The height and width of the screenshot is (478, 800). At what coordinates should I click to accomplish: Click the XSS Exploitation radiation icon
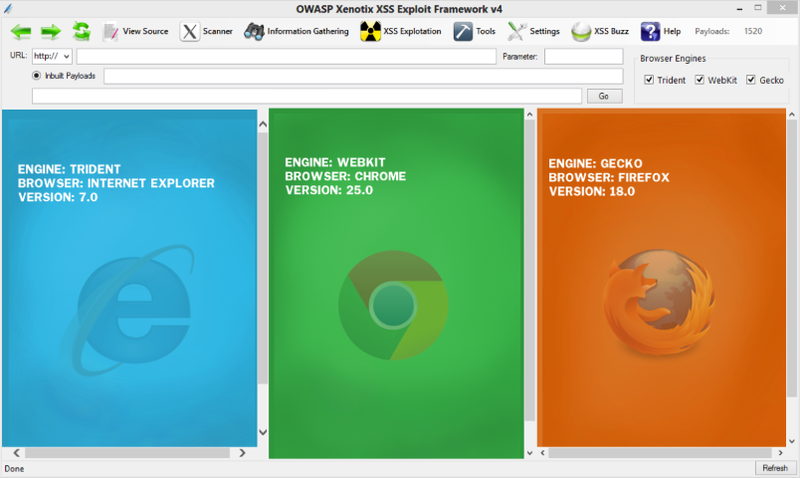(370, 31)
